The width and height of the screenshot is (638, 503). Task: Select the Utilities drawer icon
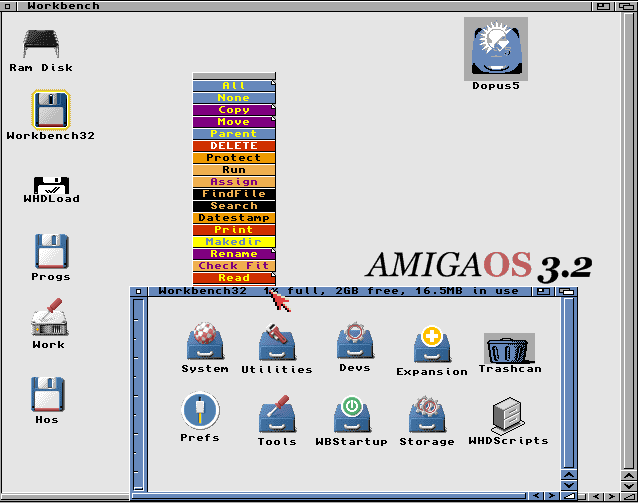[x=277, y=342]
